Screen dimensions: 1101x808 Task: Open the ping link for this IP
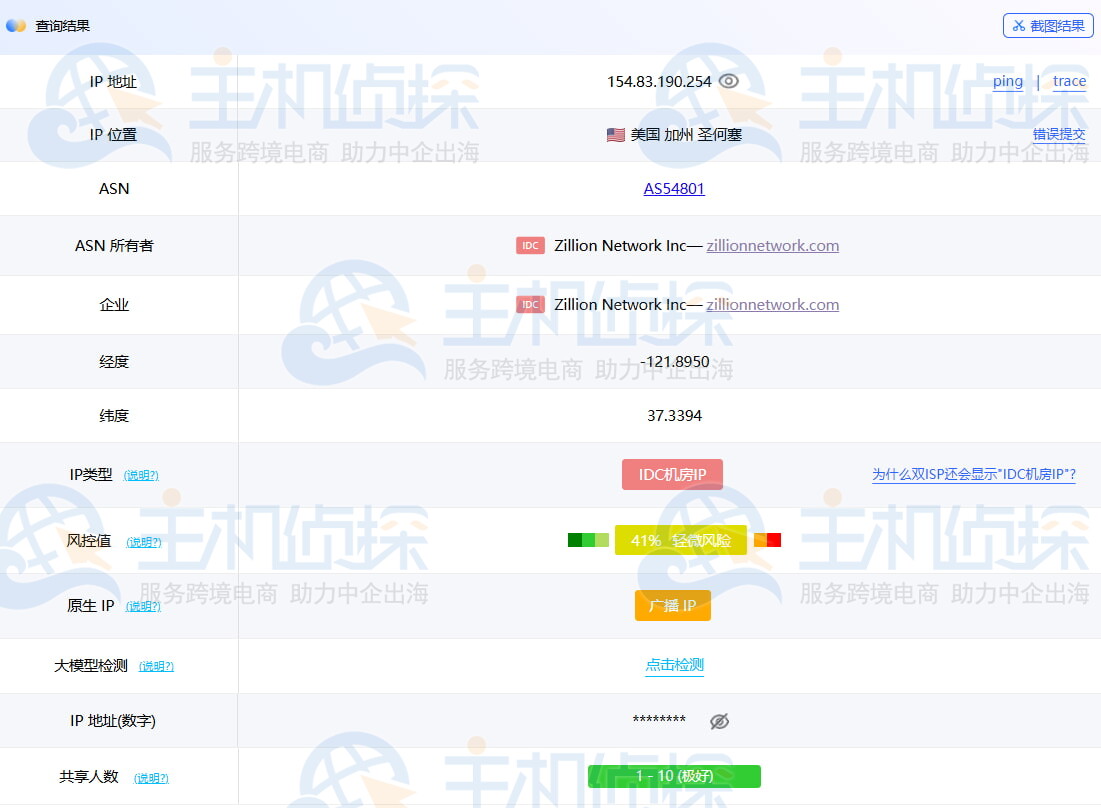pyautogui.click(x=1007, y=81)
